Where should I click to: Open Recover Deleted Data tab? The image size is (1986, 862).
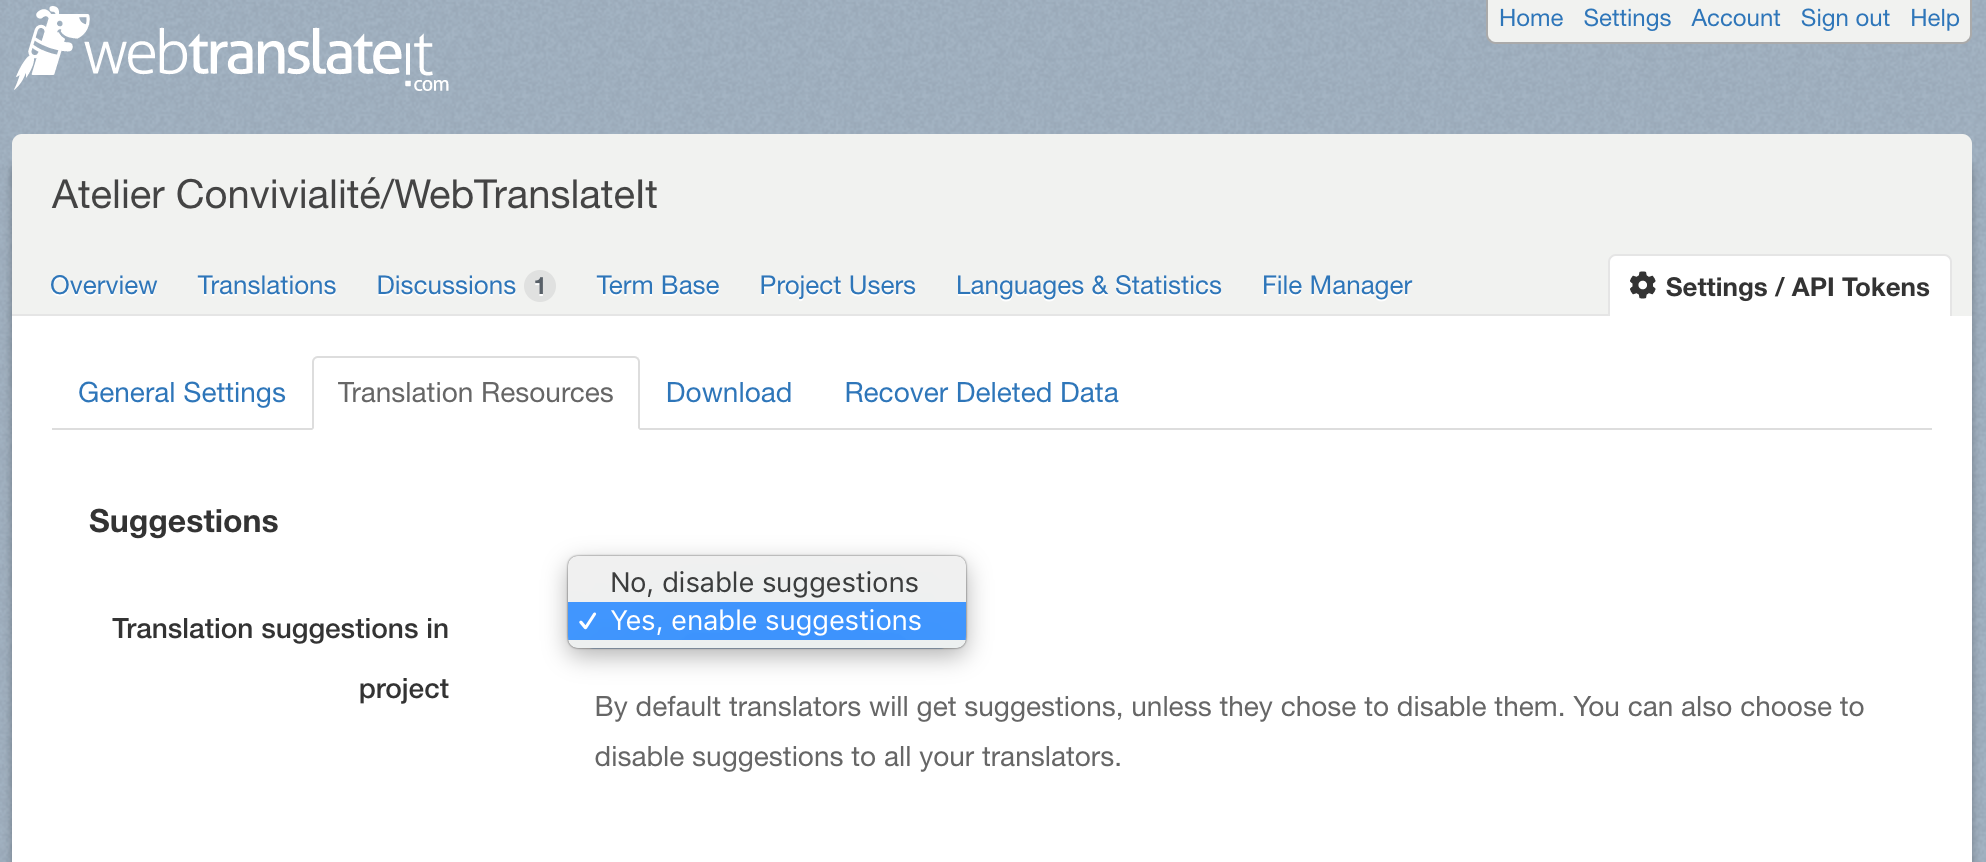(981, 393)
